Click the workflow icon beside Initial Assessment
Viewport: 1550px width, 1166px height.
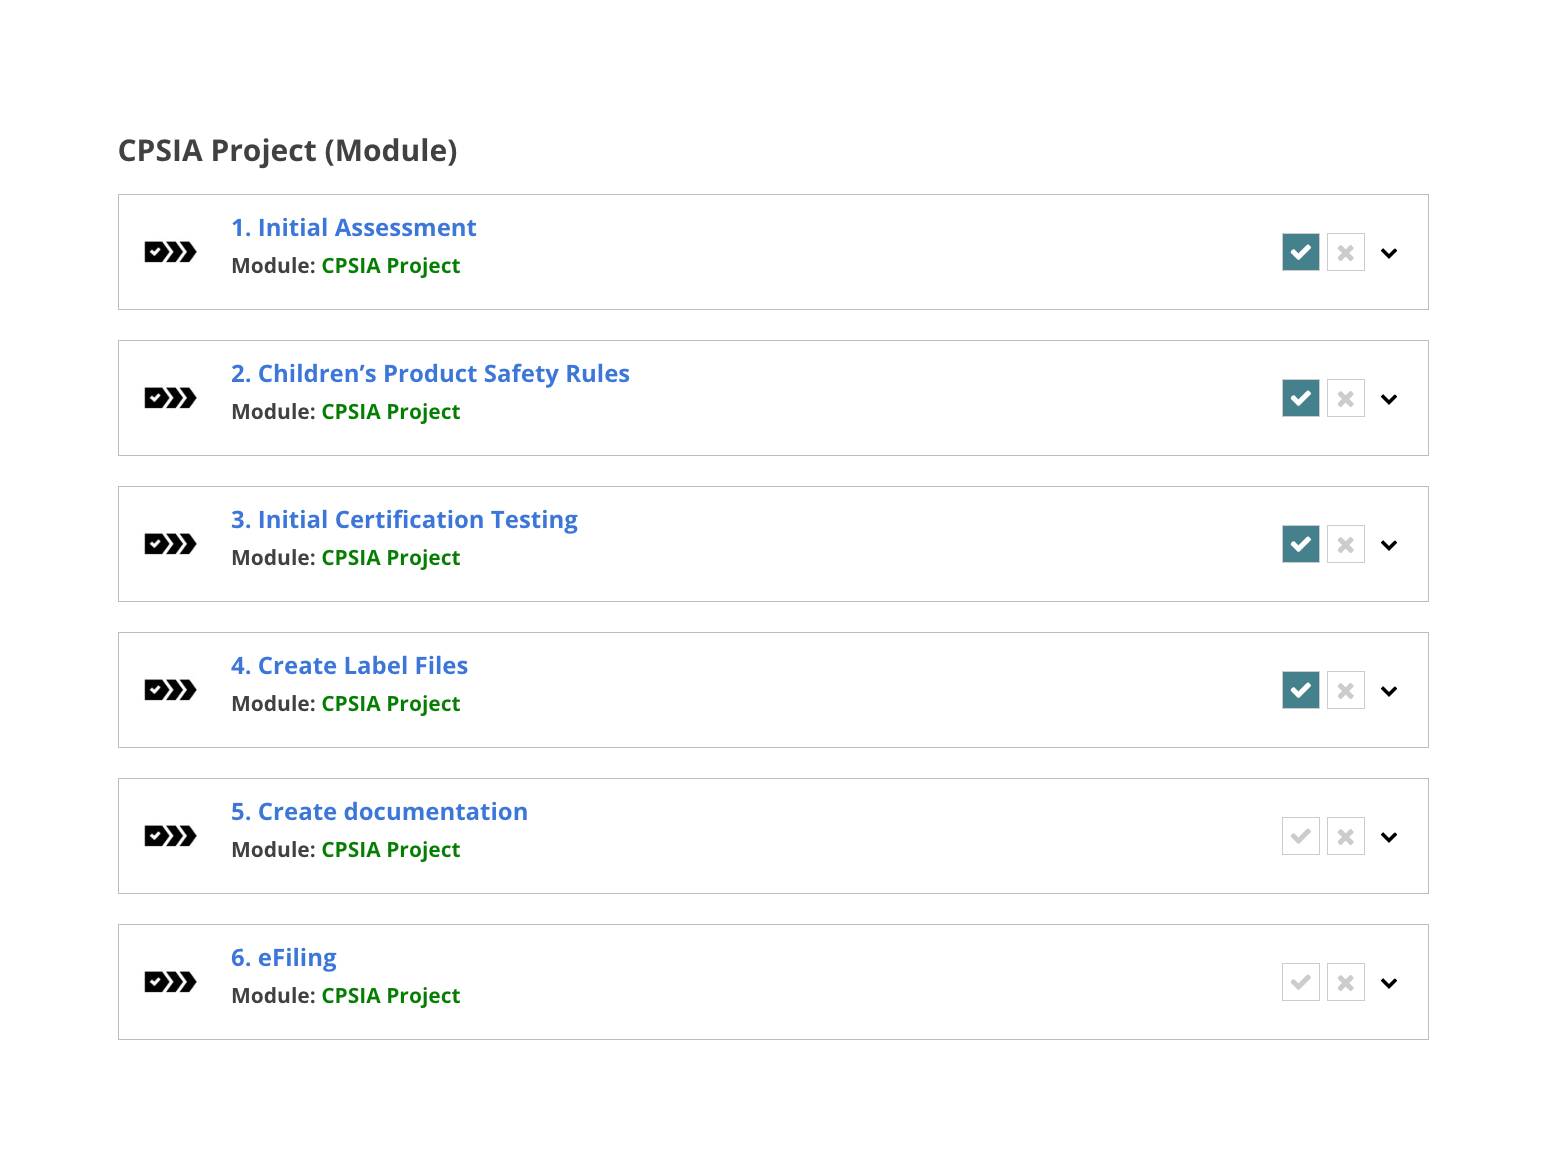coord(170,252)
